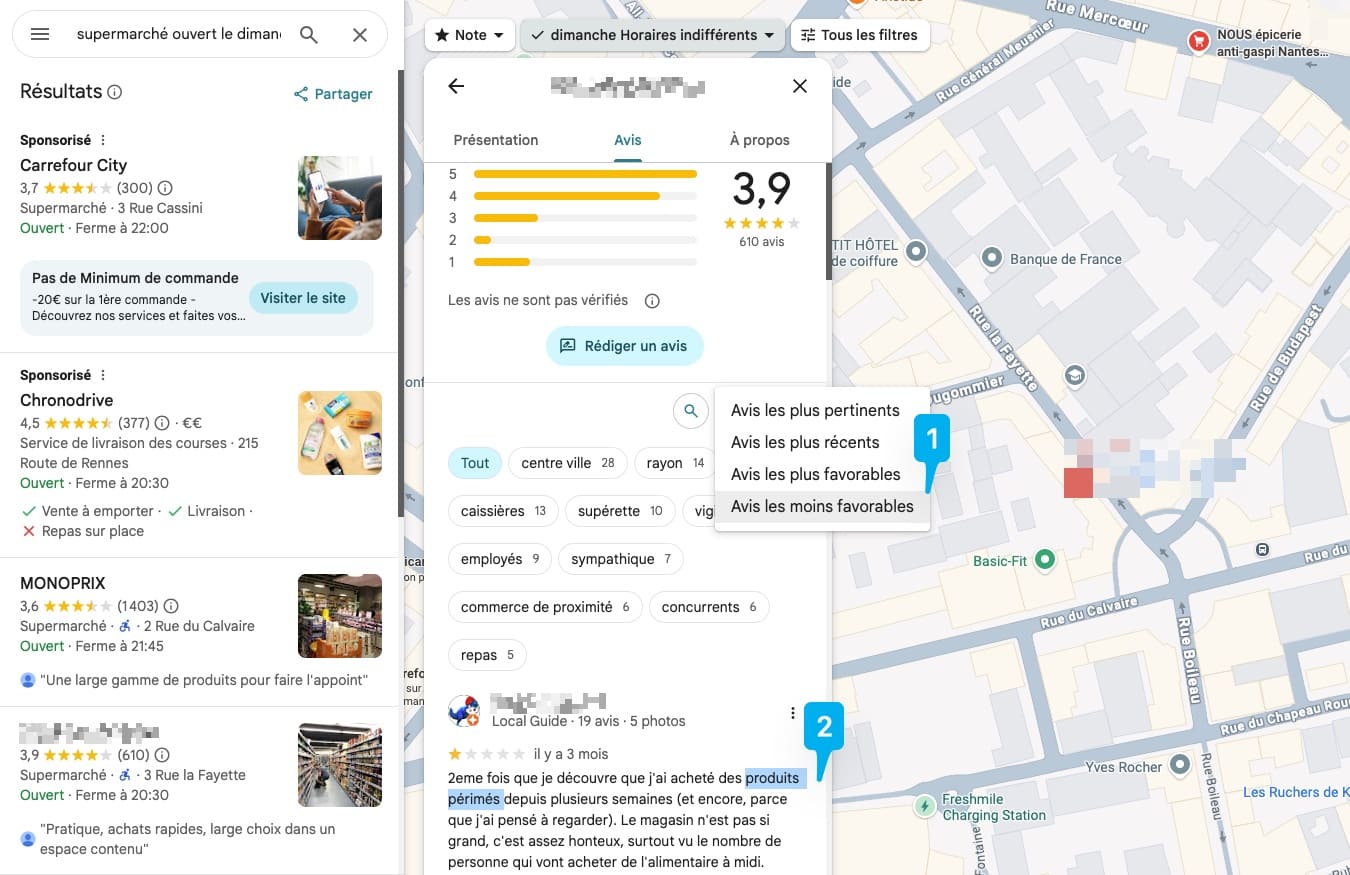This screenshot has height=875, width=1350.
Task: Open the reviewer's profile avatar
Action: [464, 711]
